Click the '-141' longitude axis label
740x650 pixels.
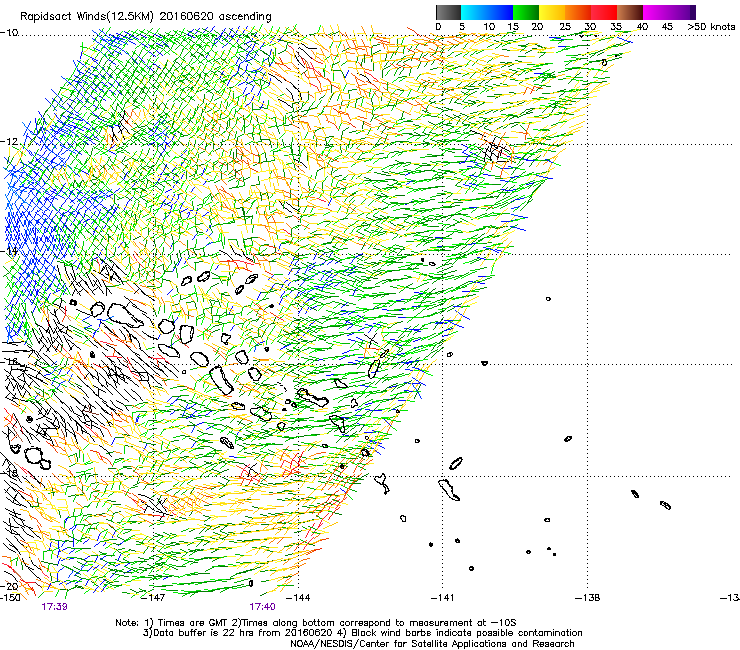tap(443, 597)
